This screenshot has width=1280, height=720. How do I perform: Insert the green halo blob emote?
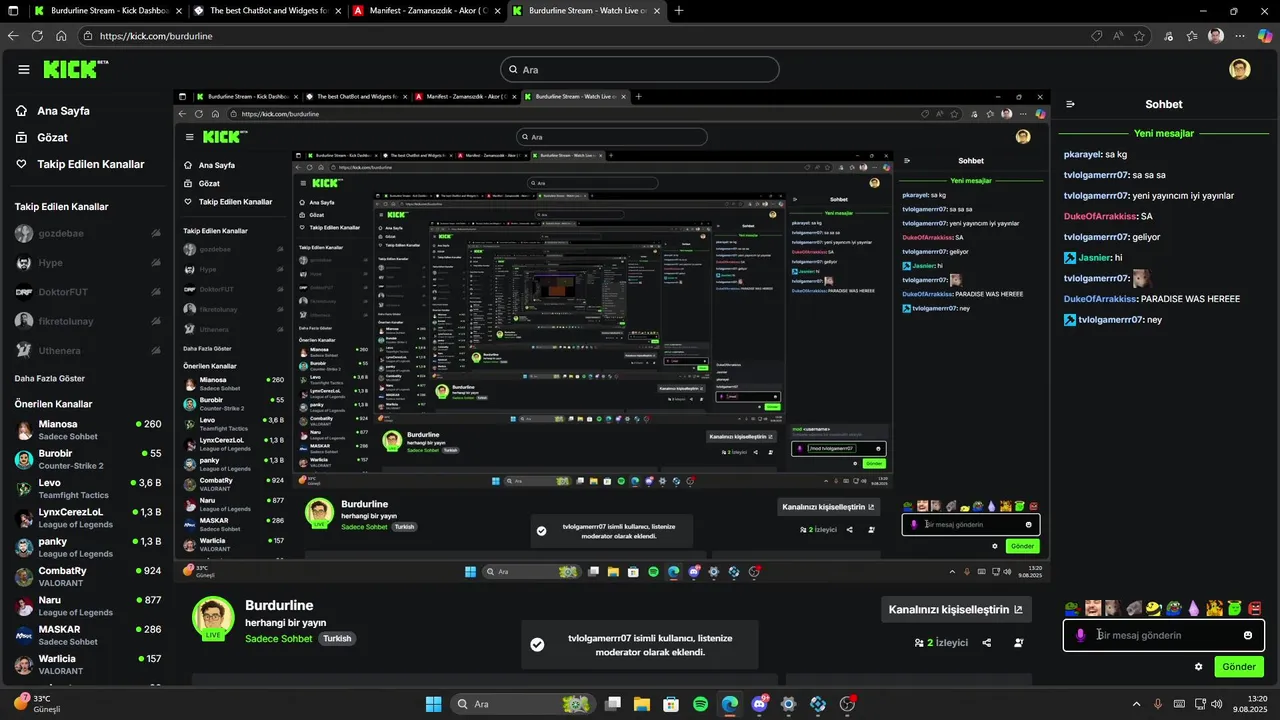tap(1235, 608)
